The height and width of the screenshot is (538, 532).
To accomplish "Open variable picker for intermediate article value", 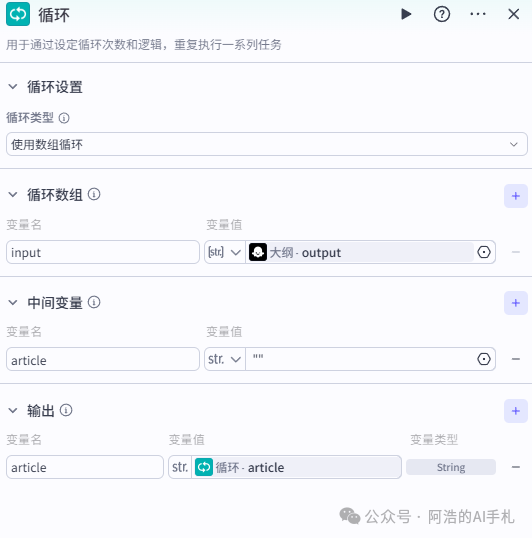I will click(x=484, y=359).
